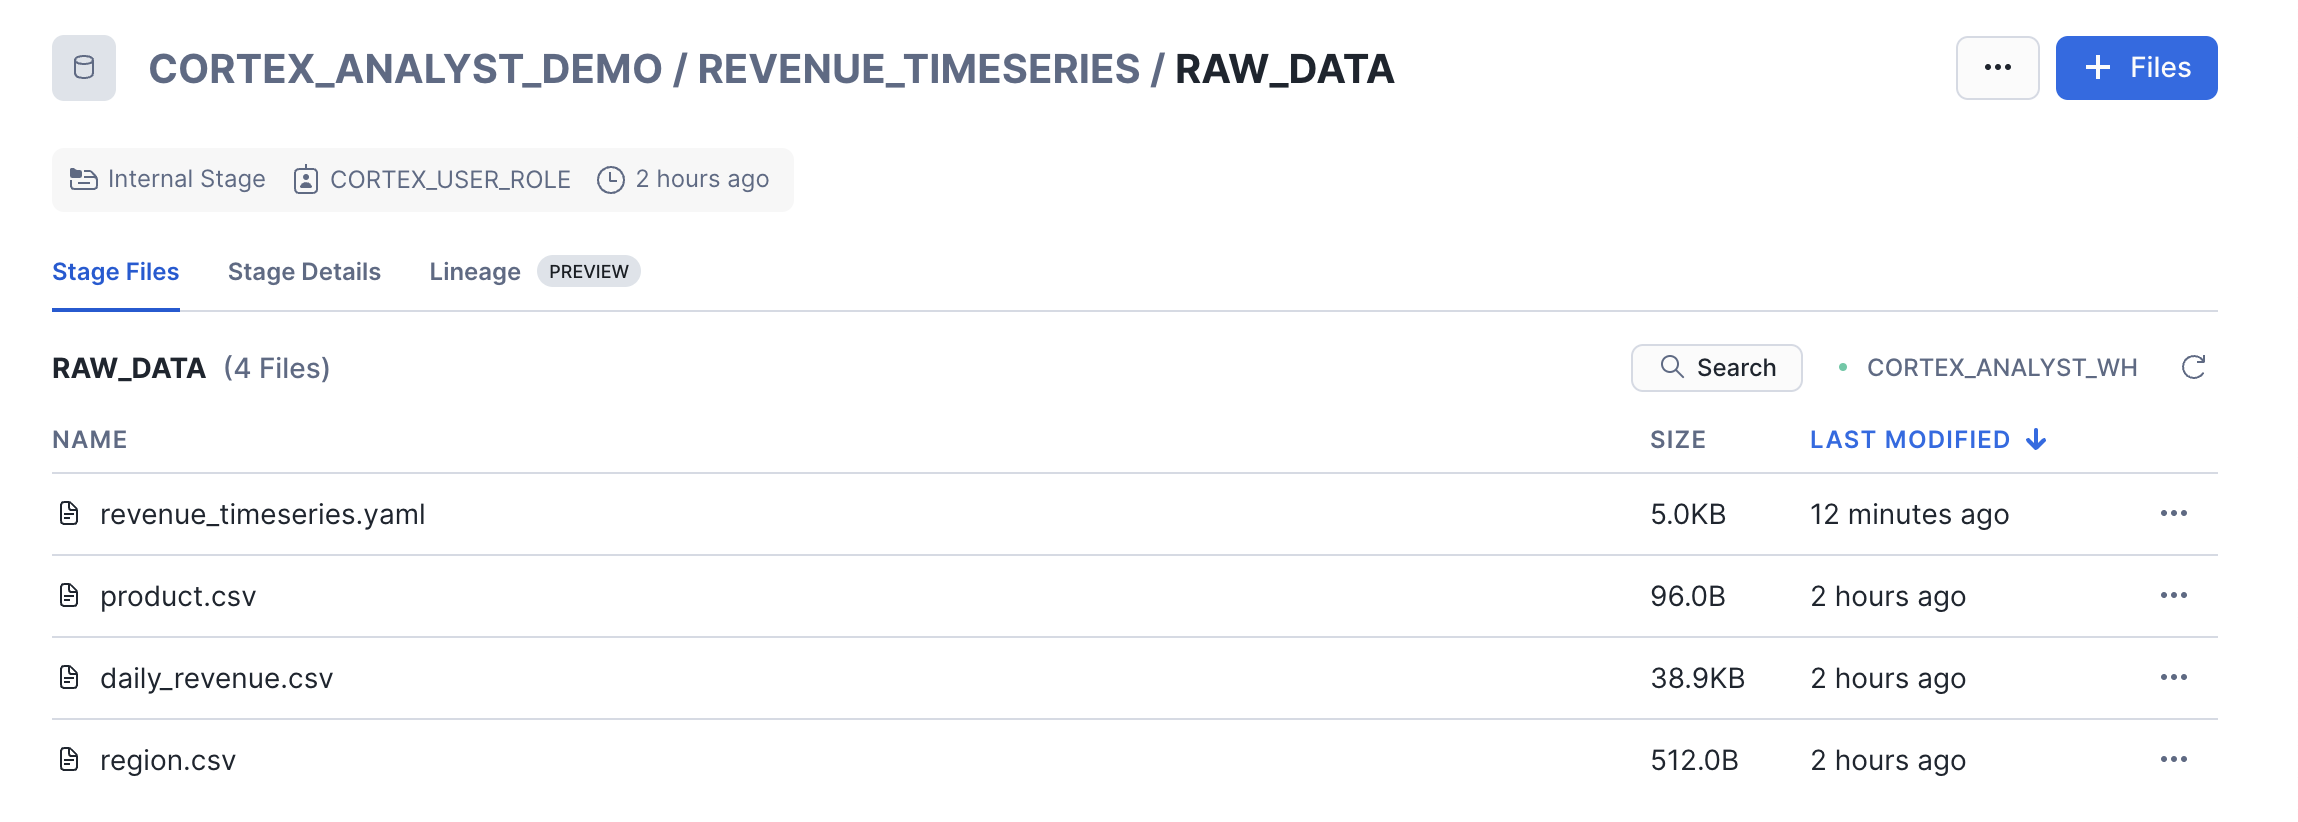Screen dimensions: 2298x822
Task: Open the actions menu for revenue_timeseries.yaml
Action: pos(2173,514)
